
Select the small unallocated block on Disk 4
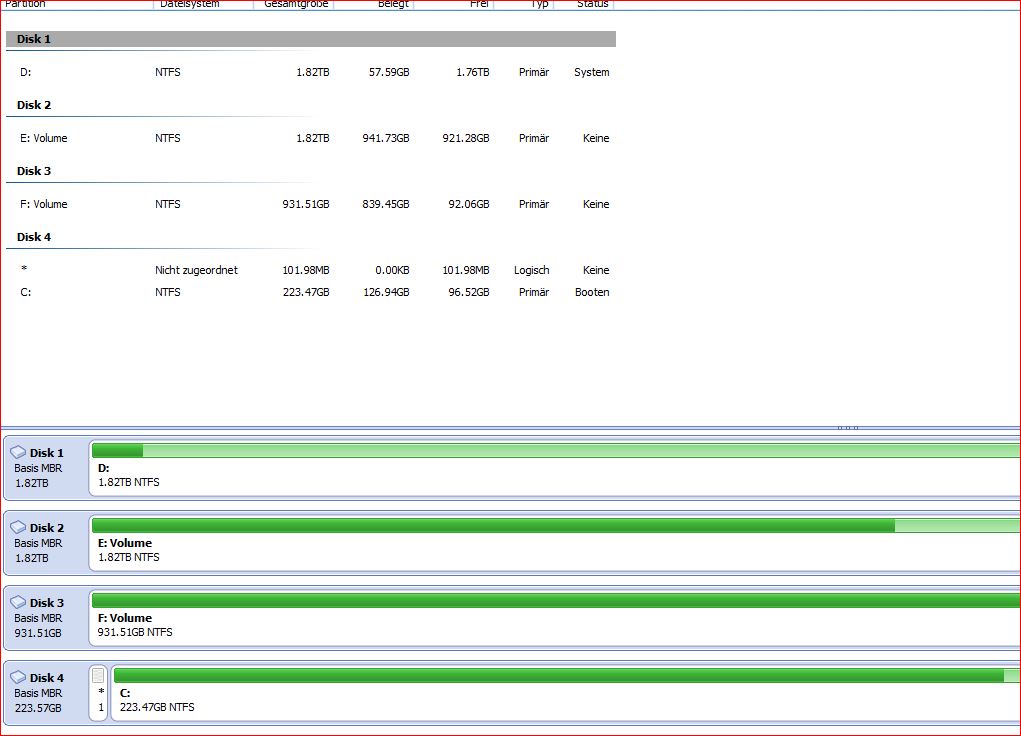tap(98, 693)
